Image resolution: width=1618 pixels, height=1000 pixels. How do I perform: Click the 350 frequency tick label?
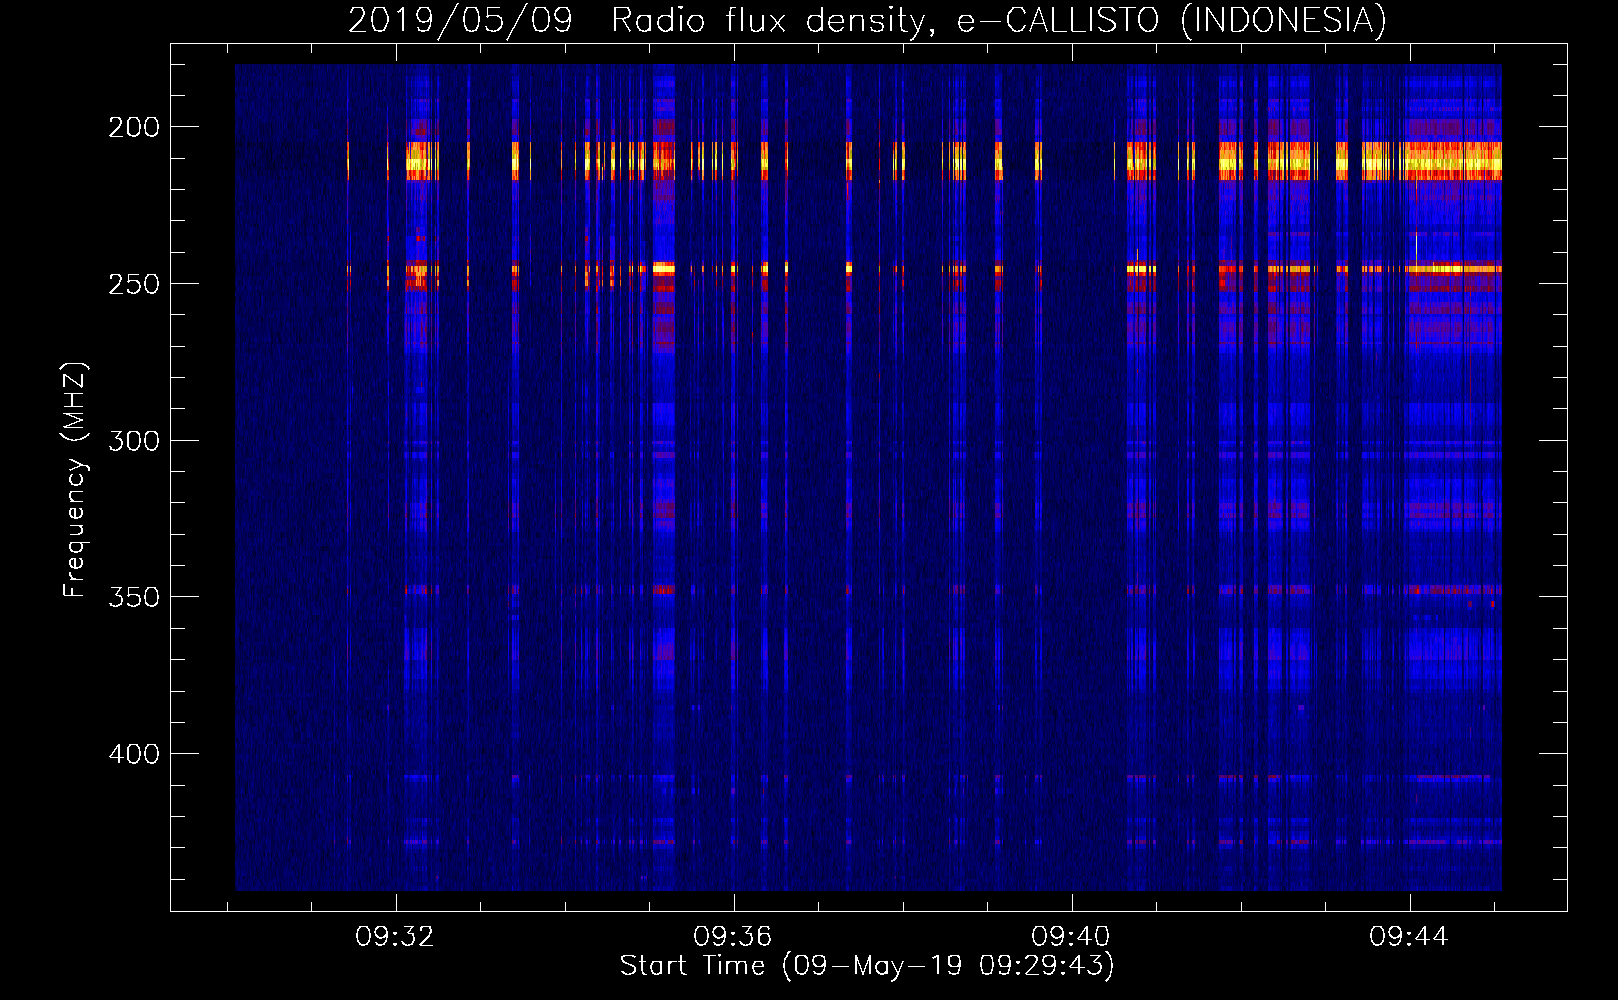pyautogui.click(x=134, y=597)
